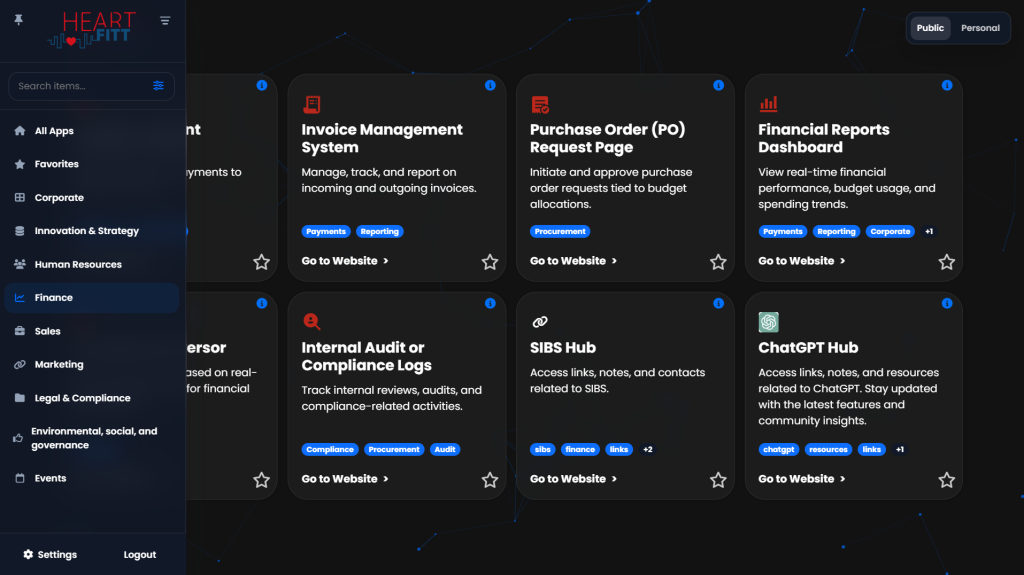The height and width of the screenshot is (575, 1024).
Task: Expand +2 more tags on SIBS Hub
Action: [648, 450]
